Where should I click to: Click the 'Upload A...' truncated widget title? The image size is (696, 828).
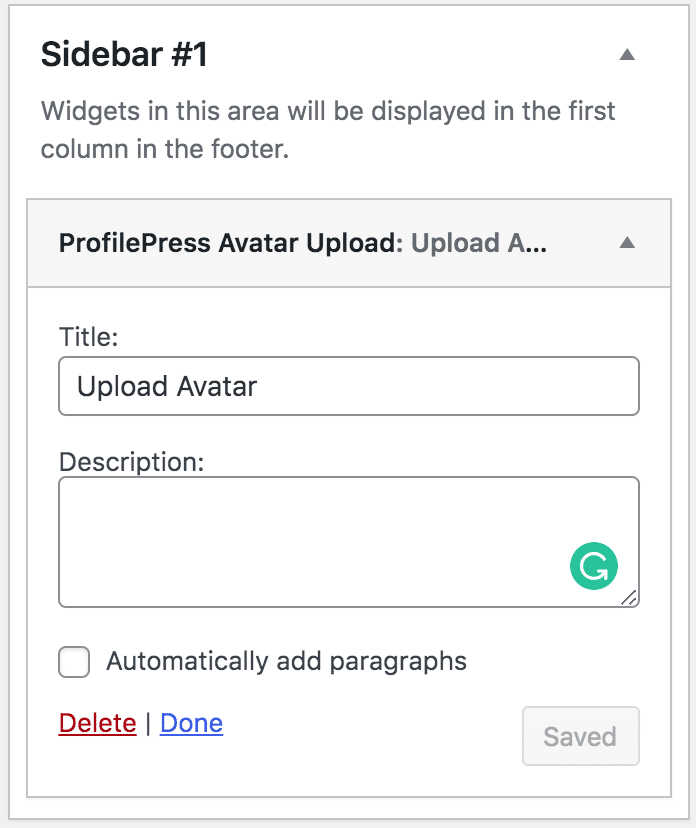click(x=479, y=243)
